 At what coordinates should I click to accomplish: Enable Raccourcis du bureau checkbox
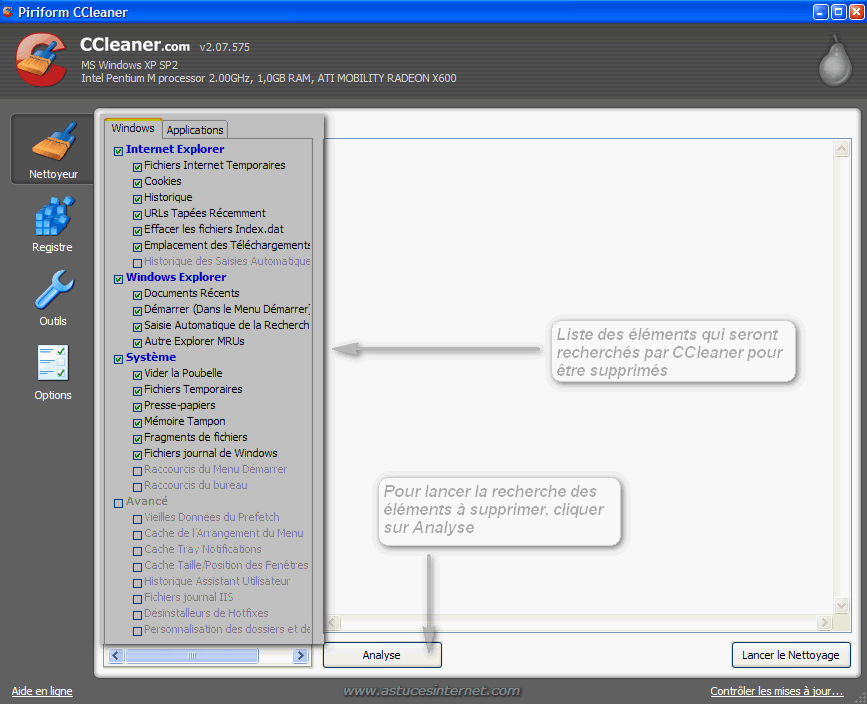(137, 488)
